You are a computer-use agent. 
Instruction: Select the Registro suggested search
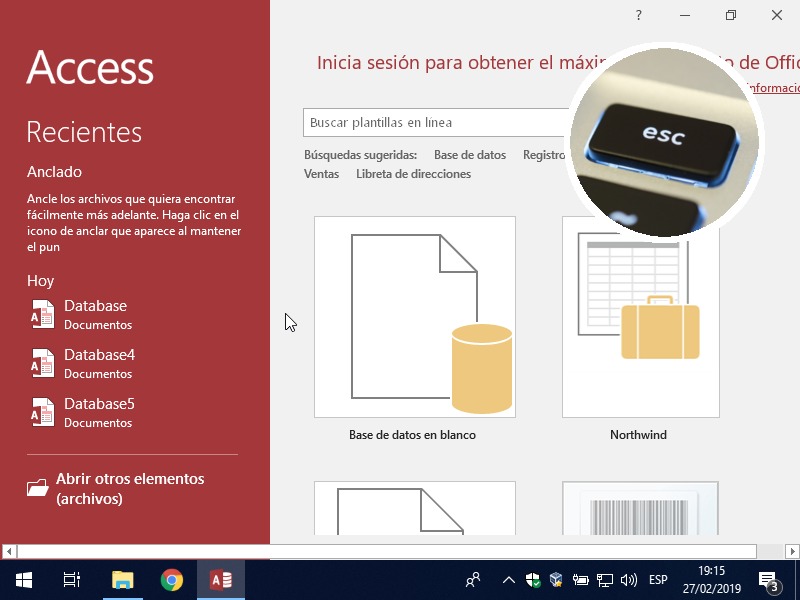point(544,155)
